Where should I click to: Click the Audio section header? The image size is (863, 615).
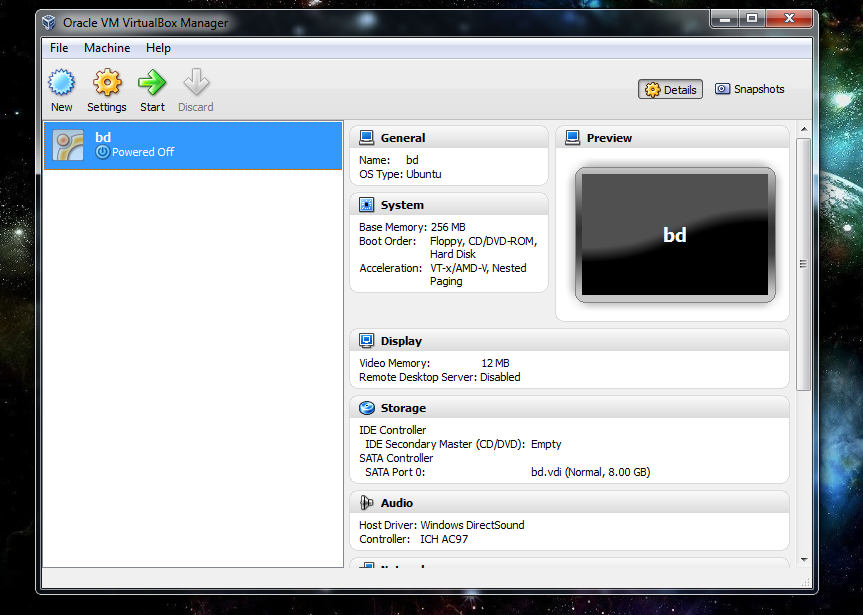click(x=570, y=503)
